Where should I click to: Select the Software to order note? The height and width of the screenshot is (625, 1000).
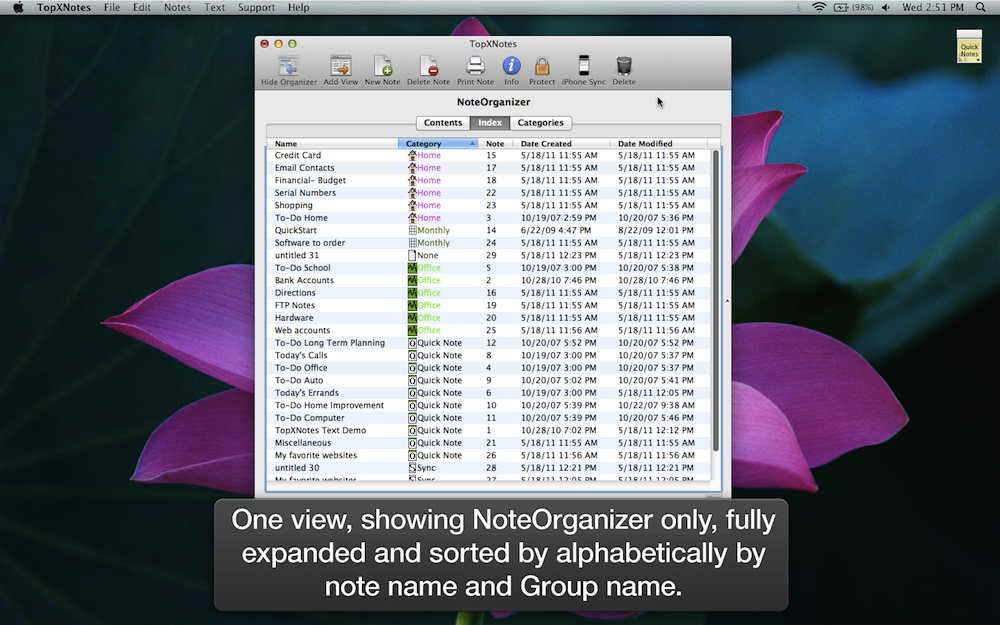(489, 243)
